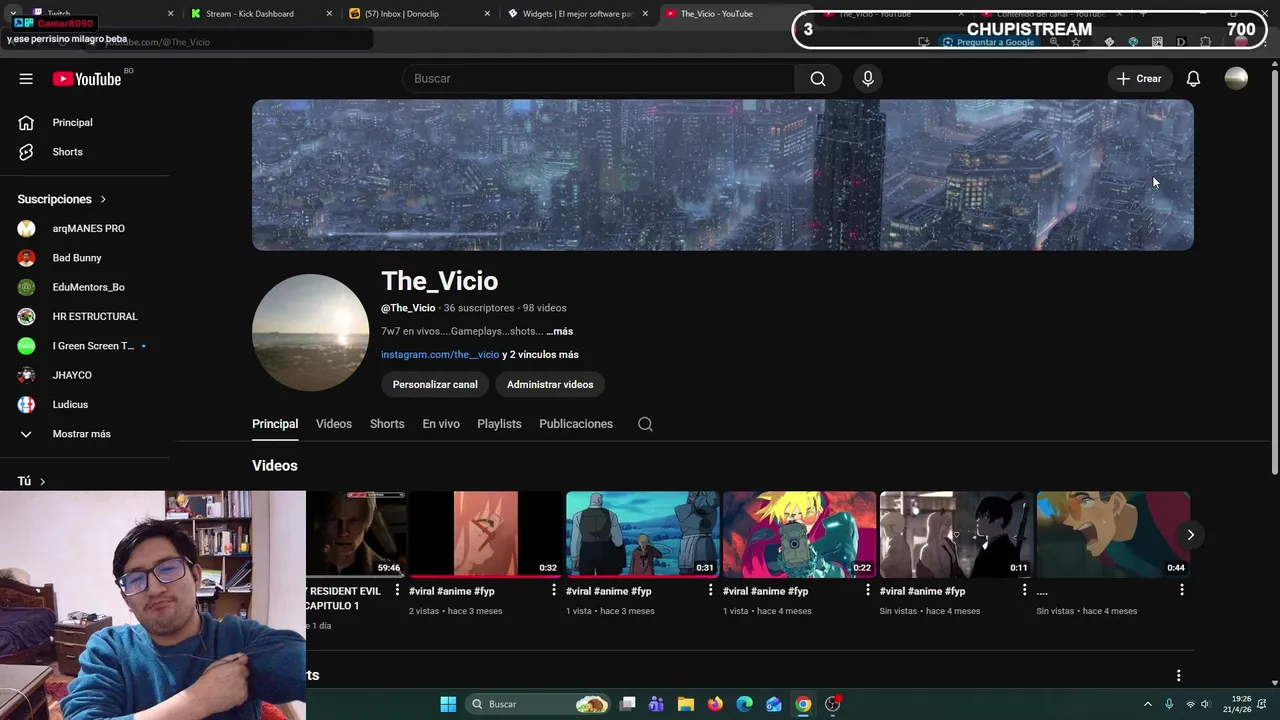Click the Windows taskbar Buscar box
1280x720 pixels.
(539, 704)
